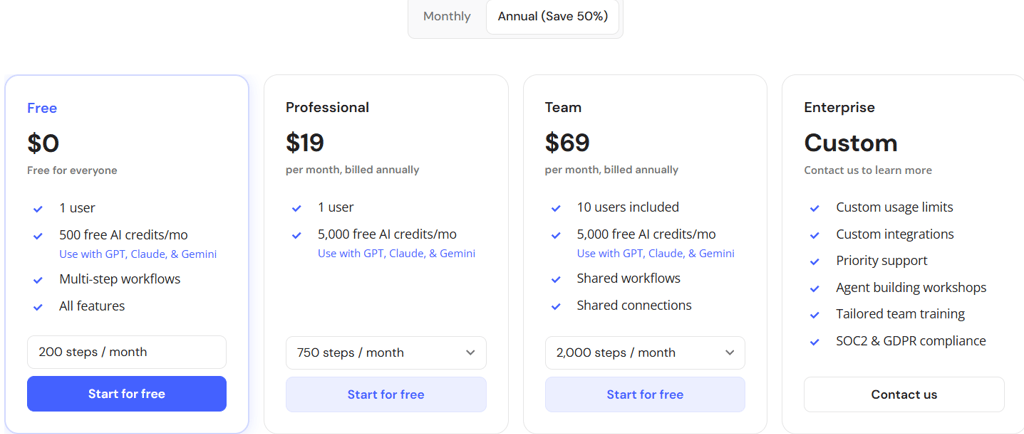The image size is (1024, 434).
Task: Click checkmark icon next to Shared connections
Action: click(x=556, y=306)
